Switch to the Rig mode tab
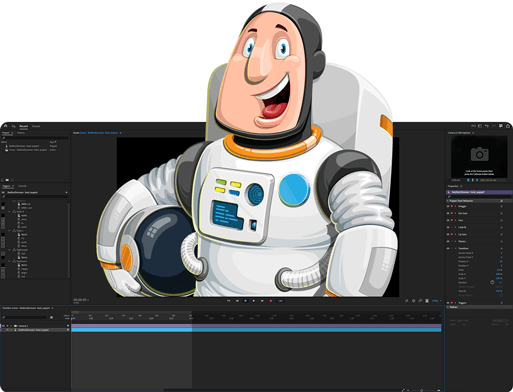The image size is (513, 392). [x=14, y=126]
